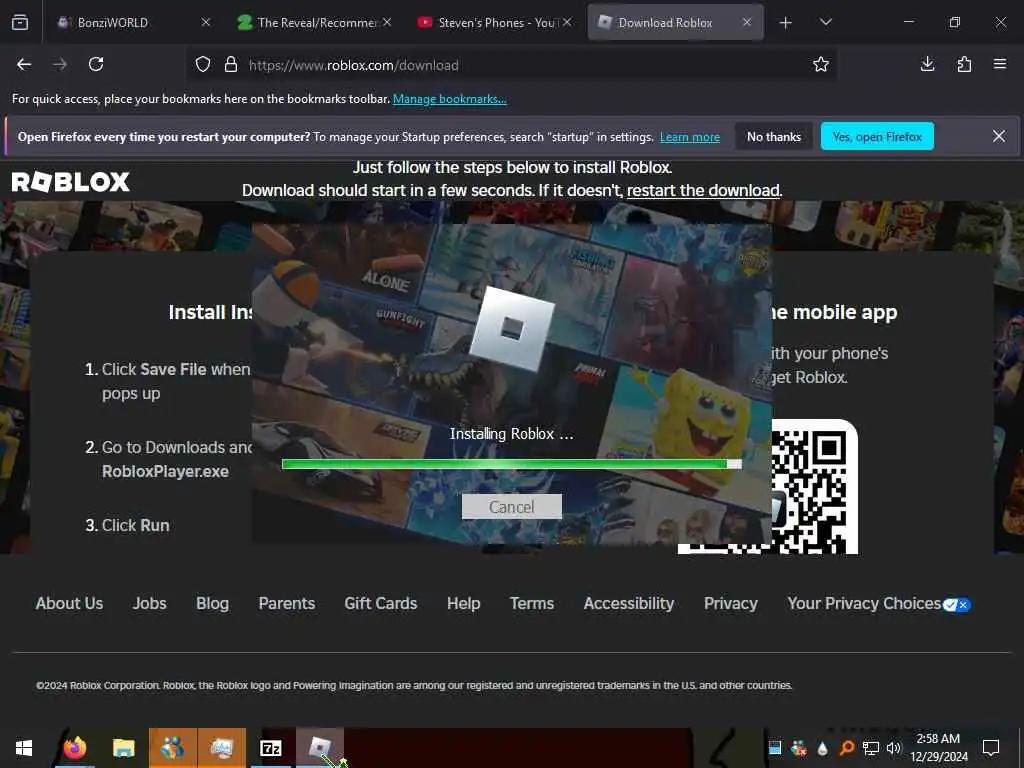Click the Roblox installer logo tile
1024x768 pixels.
tap(512, 329)
